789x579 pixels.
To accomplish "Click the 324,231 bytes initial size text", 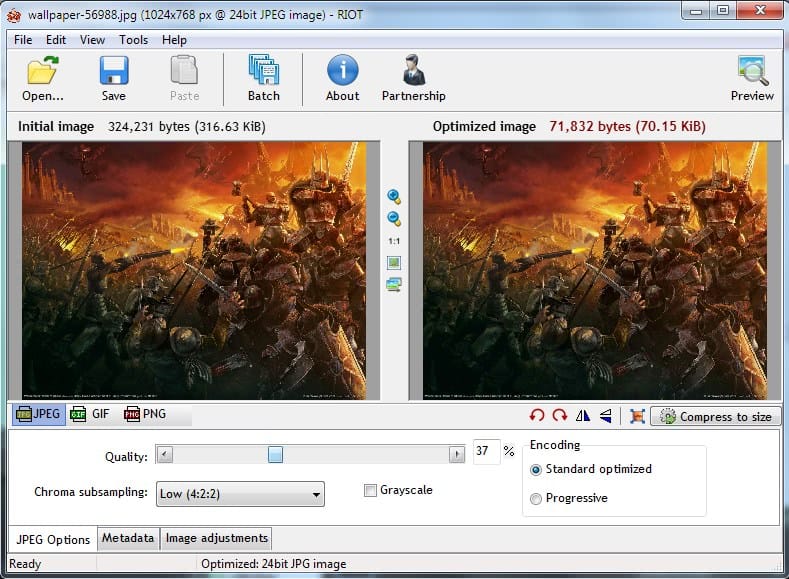I will click(x=186, y=126).
